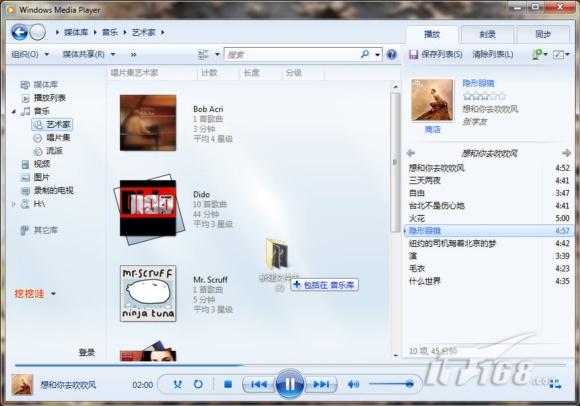Open the green device options dropdown in the list pane

[x=540, y=54]
